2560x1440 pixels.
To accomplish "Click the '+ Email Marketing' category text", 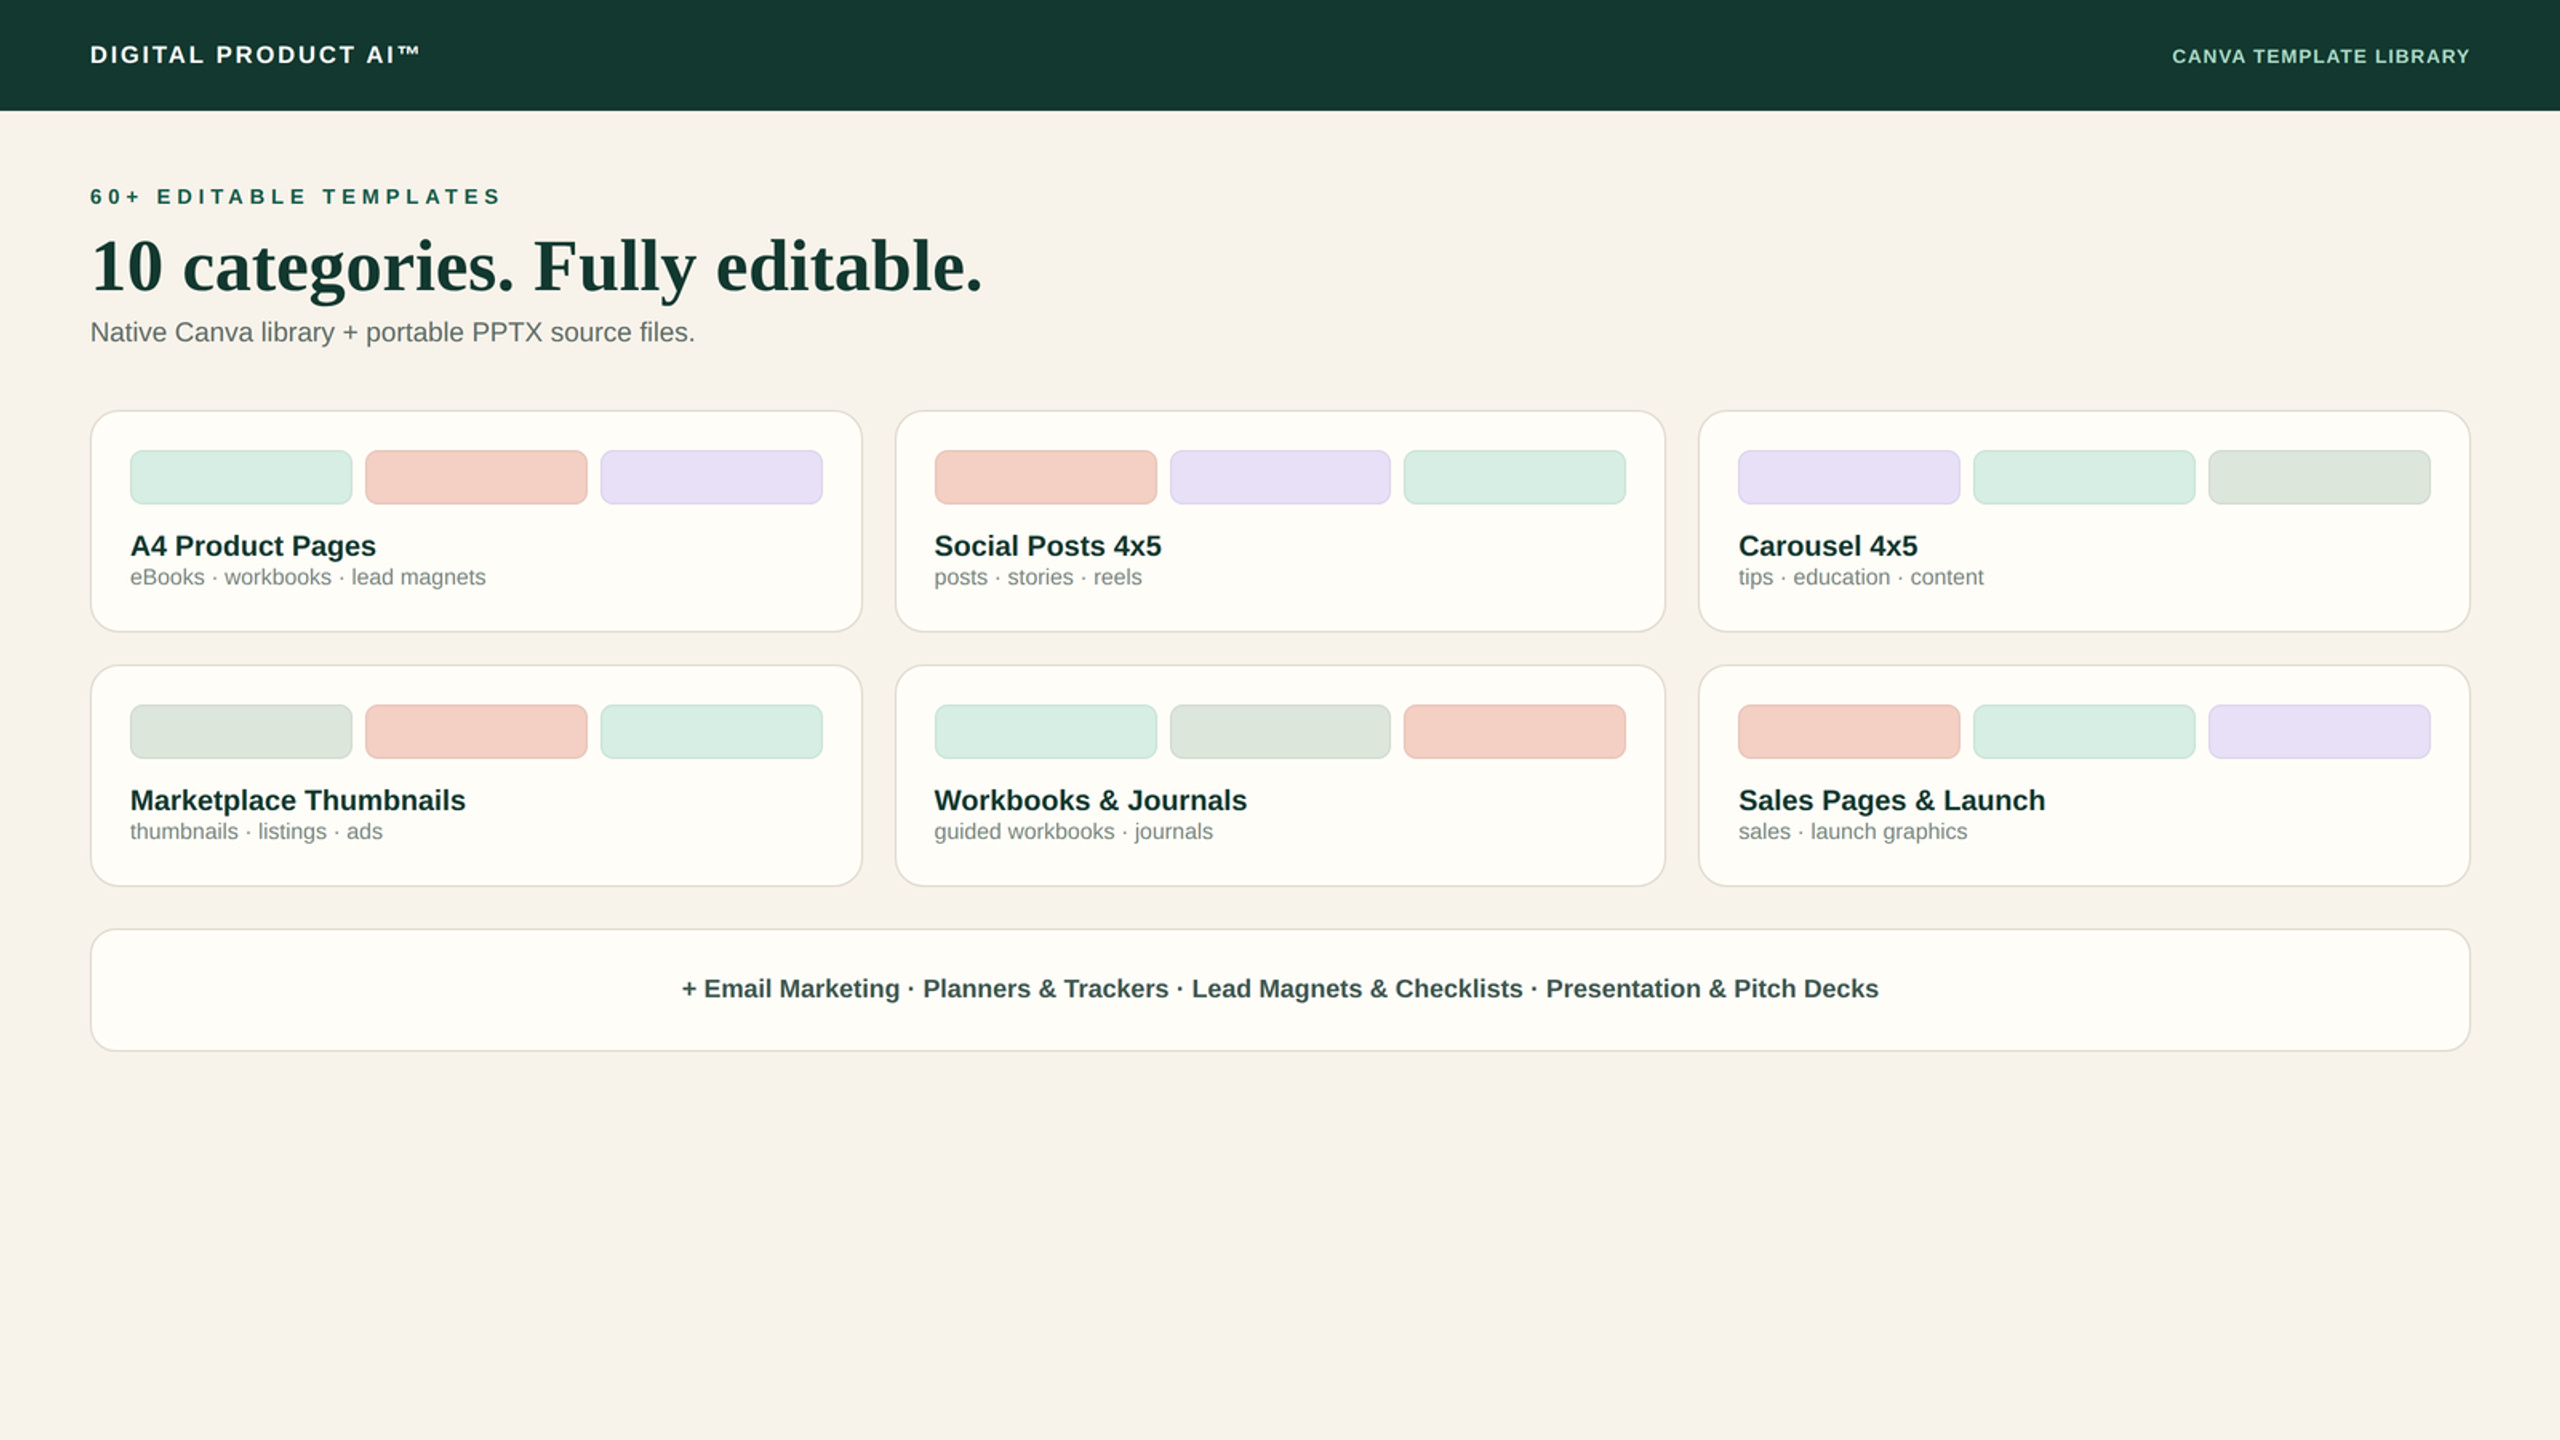I will point(790,988).
